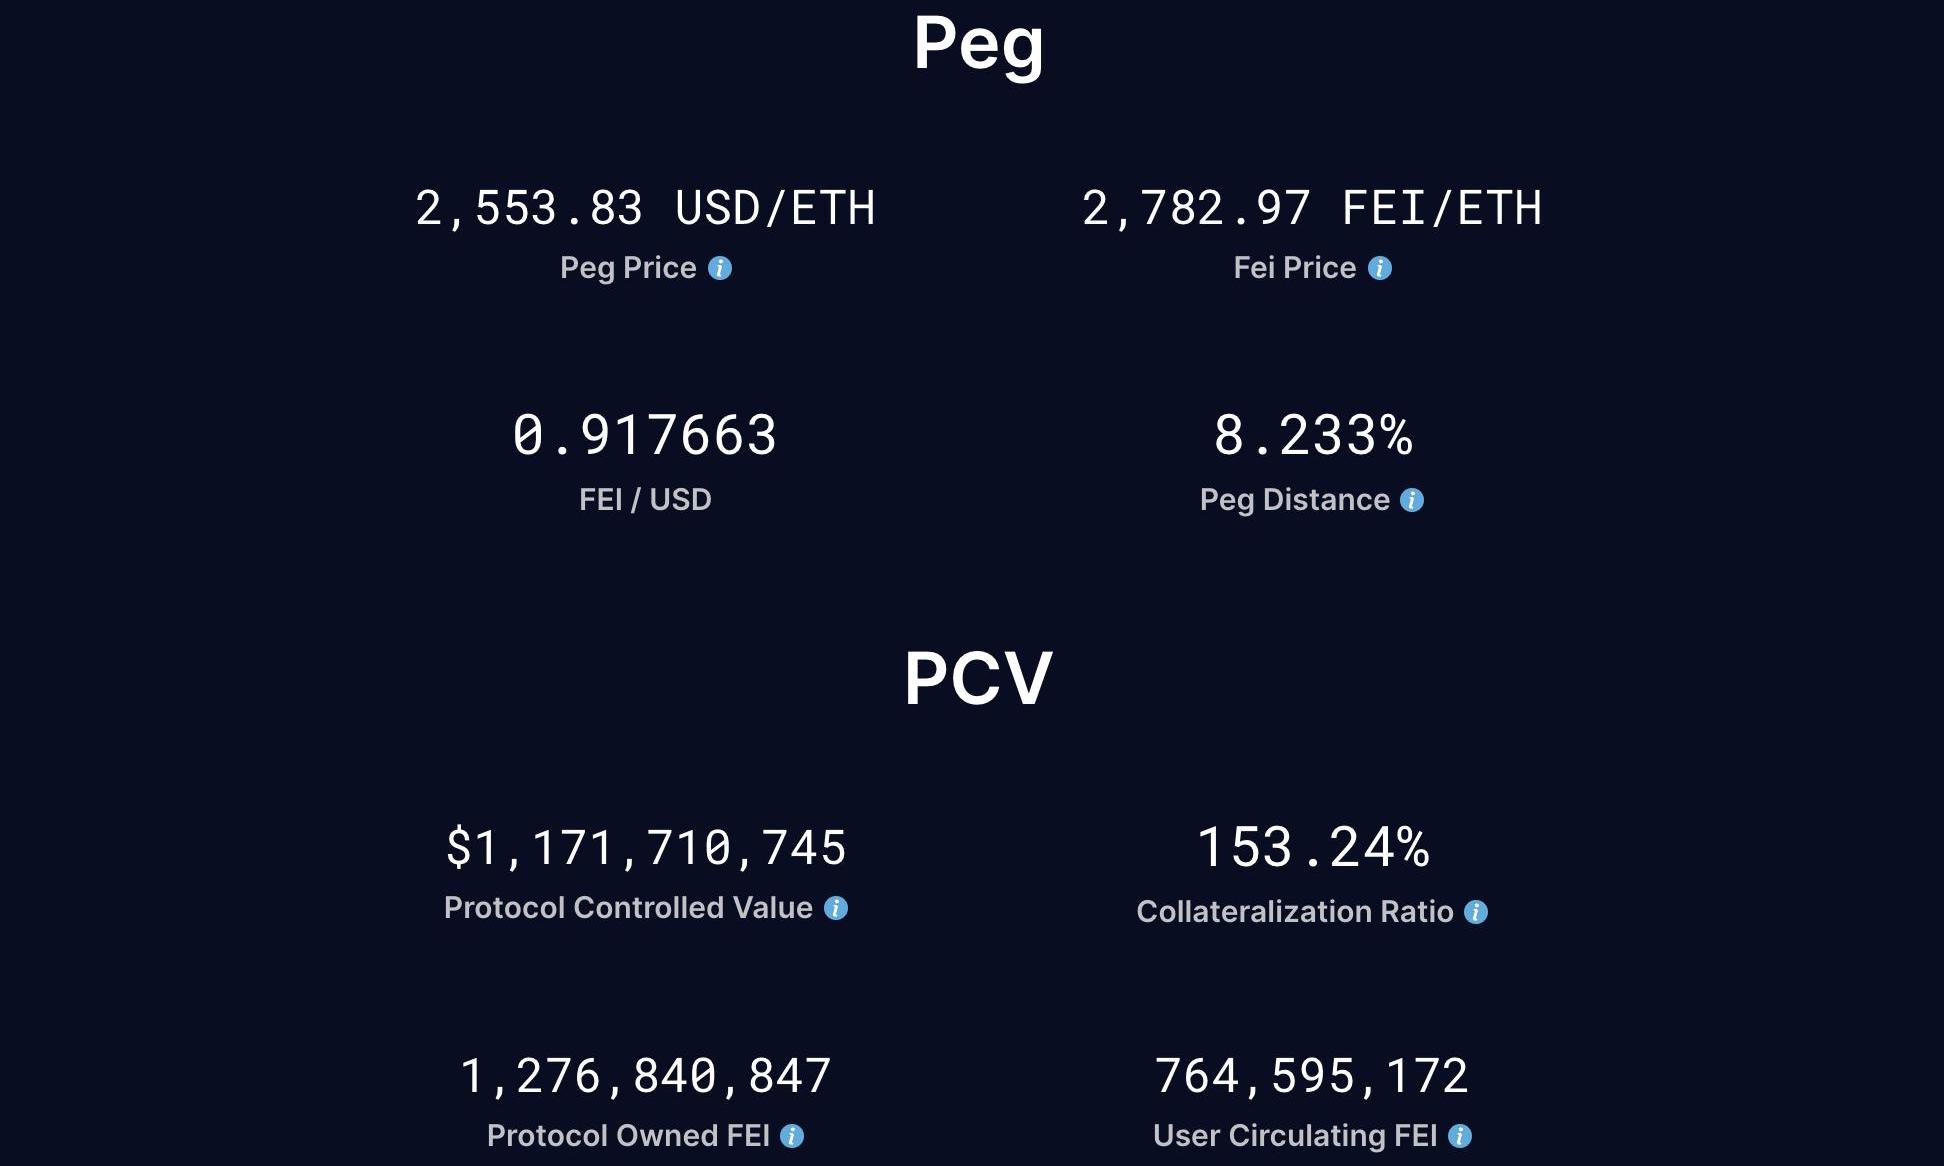Open the User Circulating FEI info icon

pos(1460,1136)
